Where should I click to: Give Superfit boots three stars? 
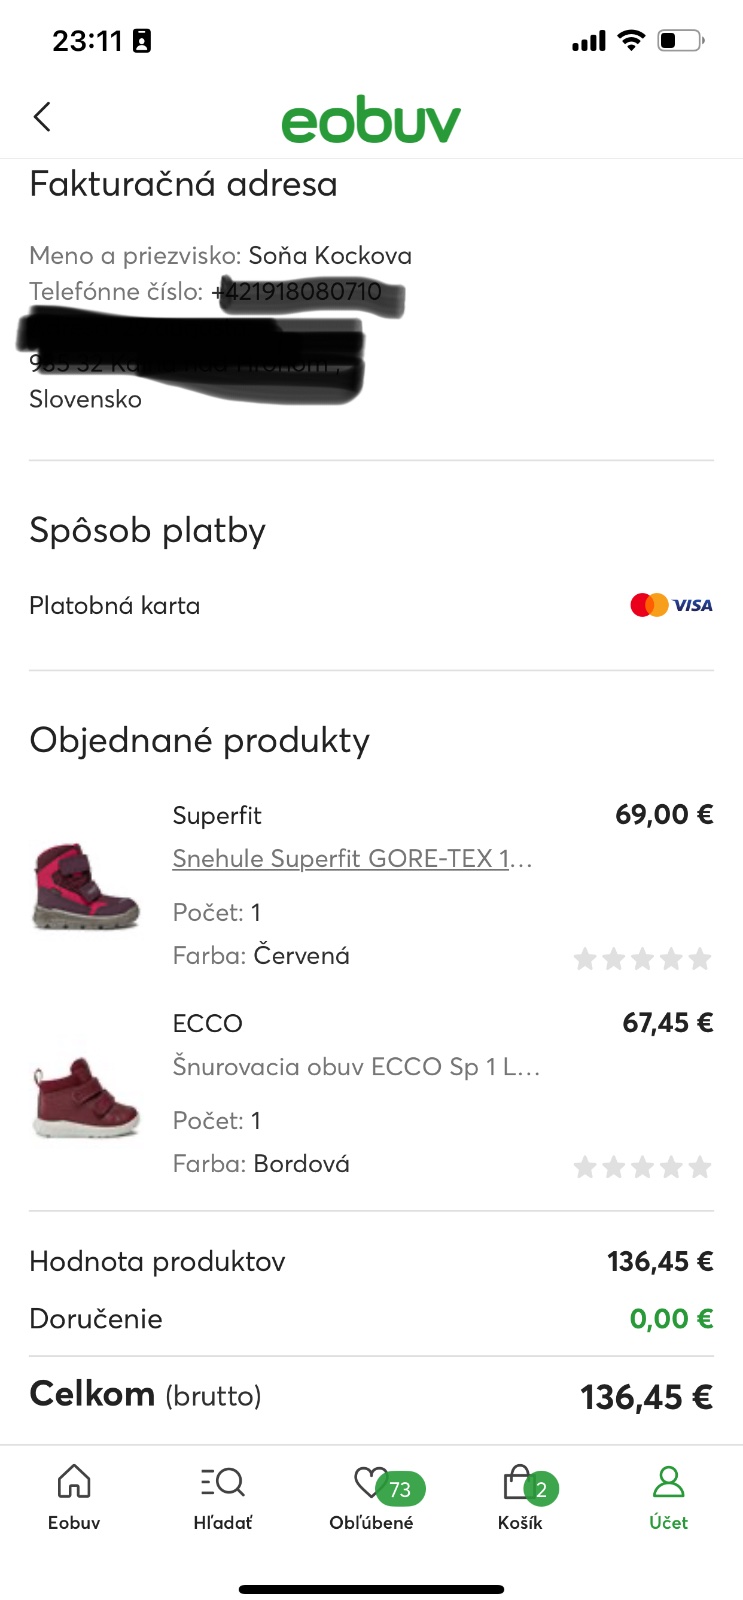[x=643, y=960]
